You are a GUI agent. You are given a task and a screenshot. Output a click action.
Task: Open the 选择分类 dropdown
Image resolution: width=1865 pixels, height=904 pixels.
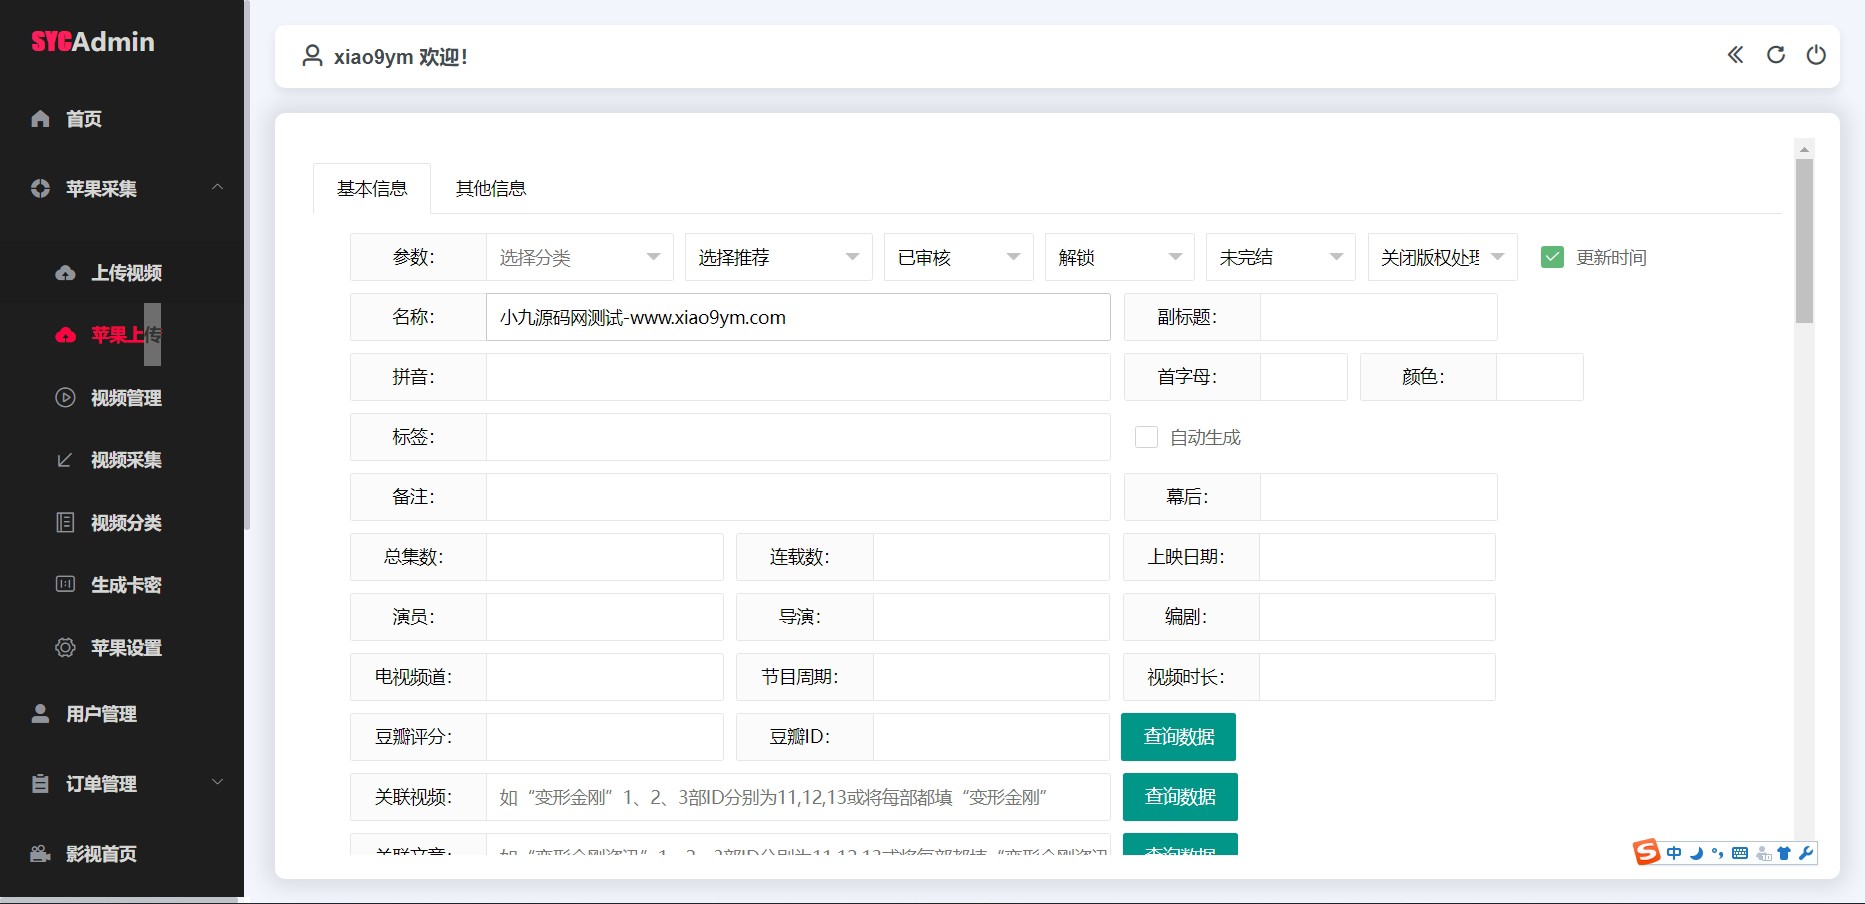click(579, 257)
